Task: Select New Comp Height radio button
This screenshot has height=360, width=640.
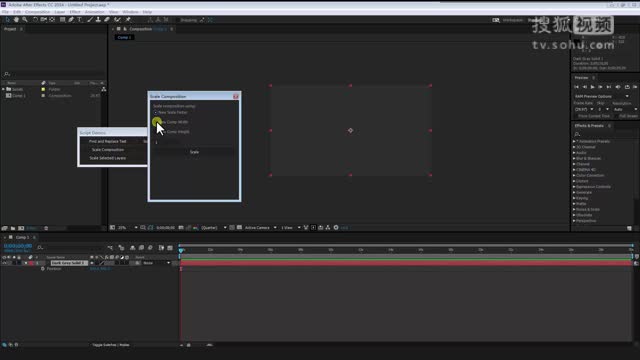Action: point(156,132)
